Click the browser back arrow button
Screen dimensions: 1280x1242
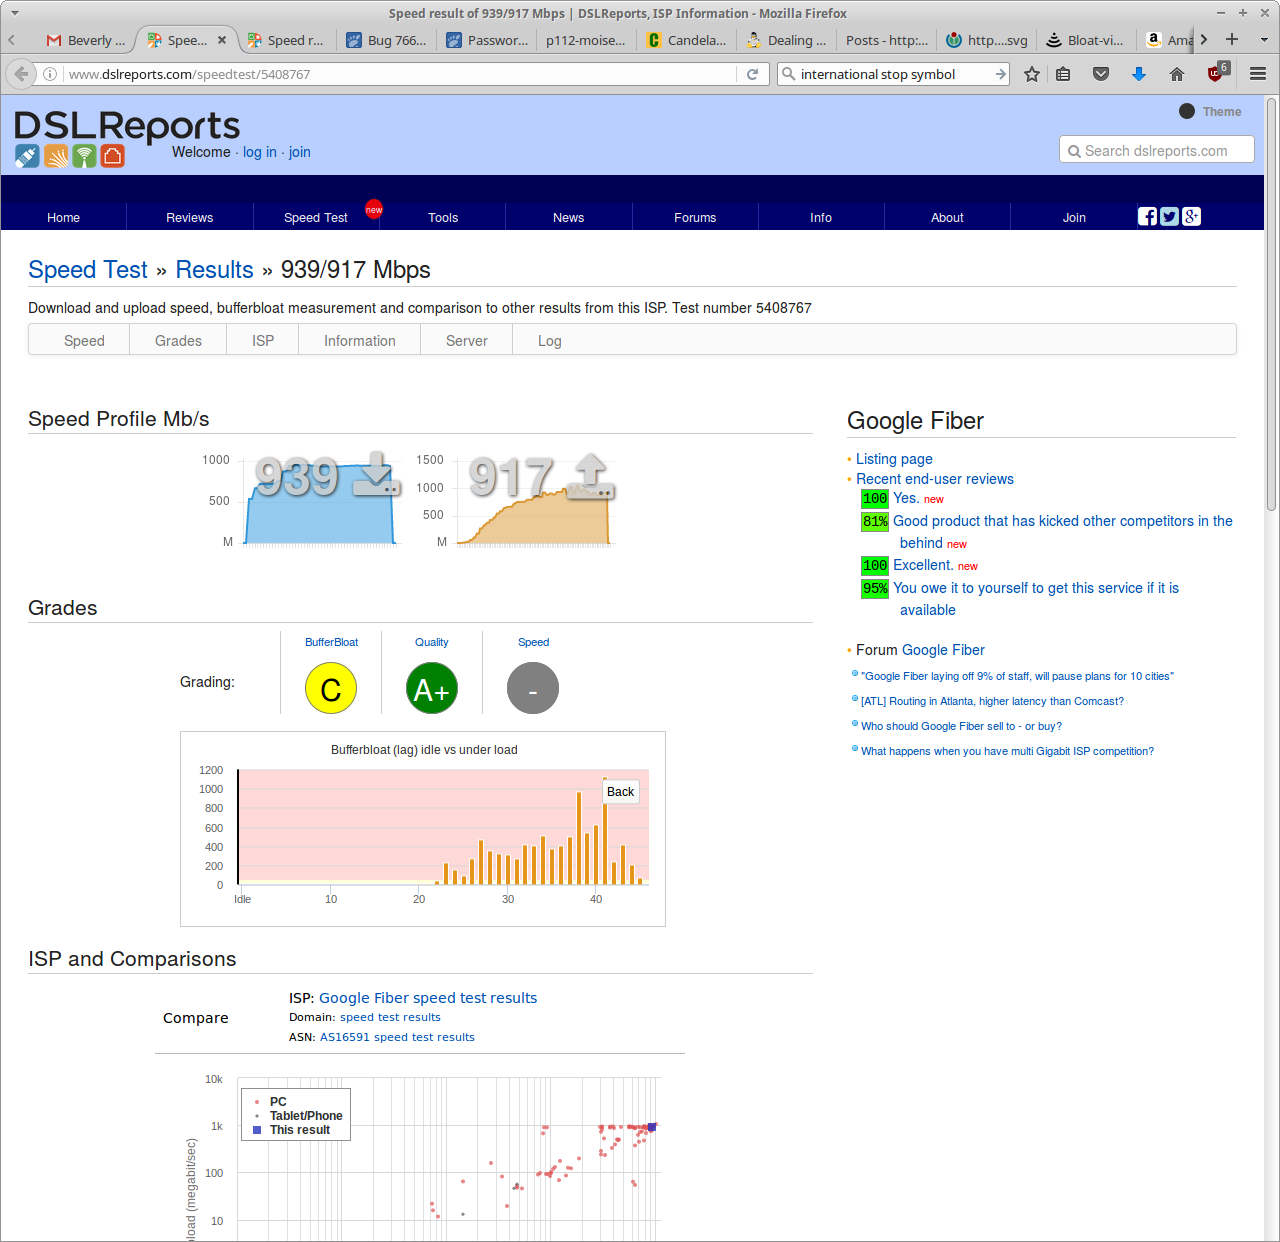[21, 74]
